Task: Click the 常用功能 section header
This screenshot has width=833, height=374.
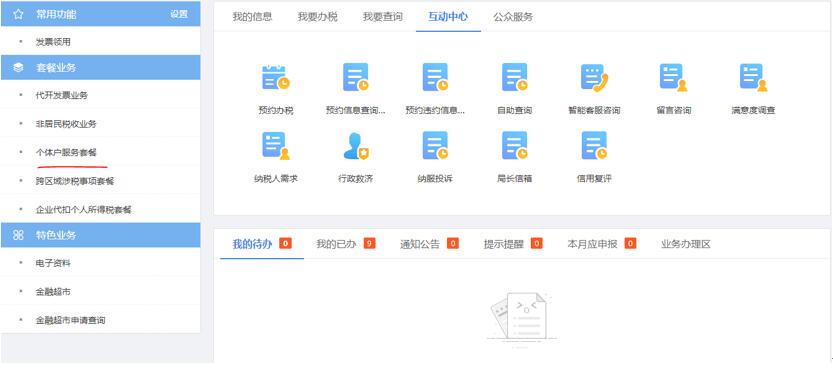Action: [101, 14]
